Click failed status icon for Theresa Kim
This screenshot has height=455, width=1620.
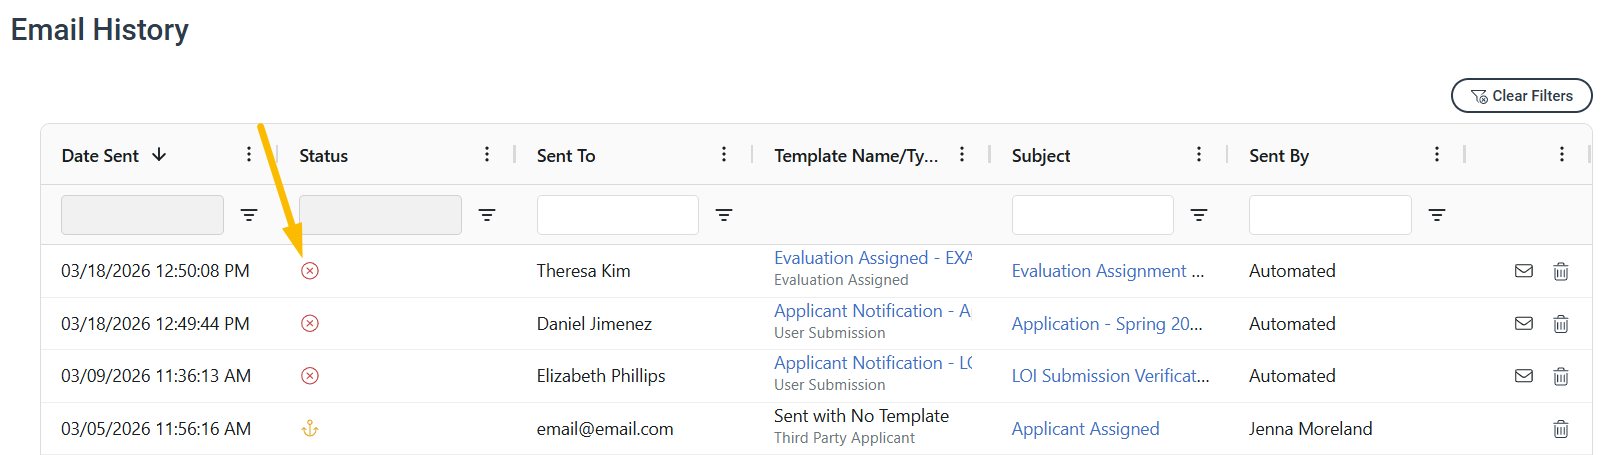(310, 271)
